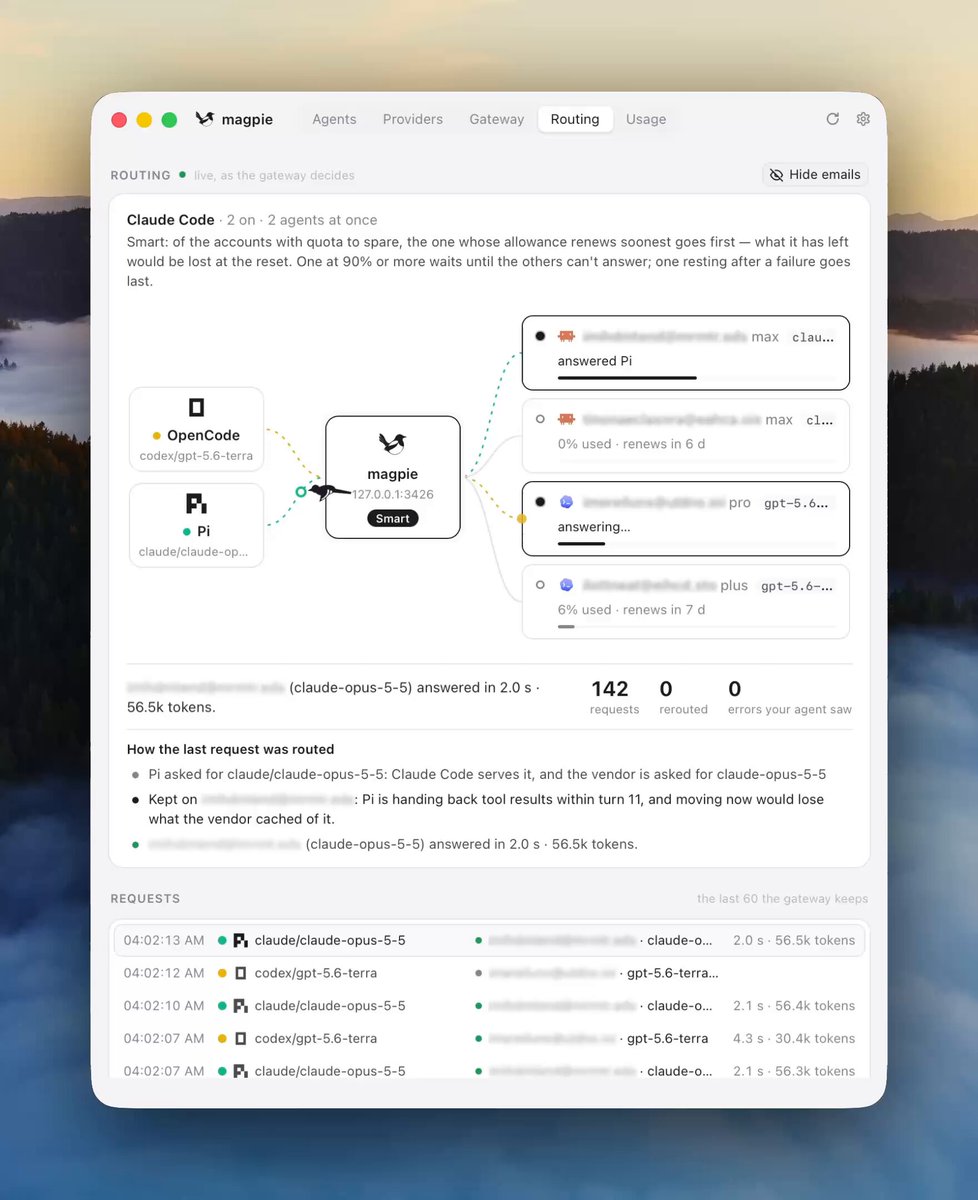978x1200 pixels.
Task: Click 'plus' plan label in '6% used' card
Action: (x=734, y=586)
